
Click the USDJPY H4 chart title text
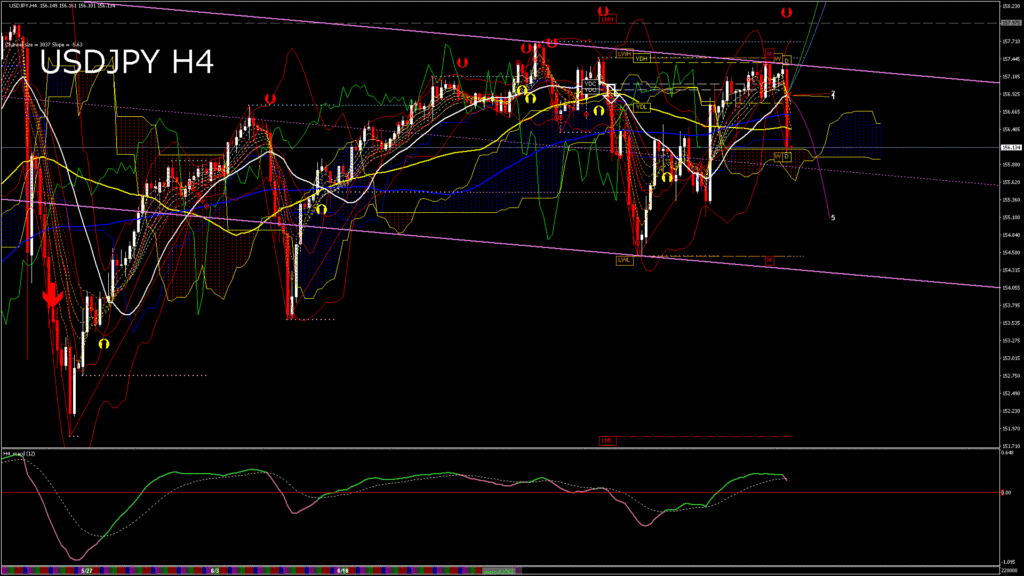(126, 62)
